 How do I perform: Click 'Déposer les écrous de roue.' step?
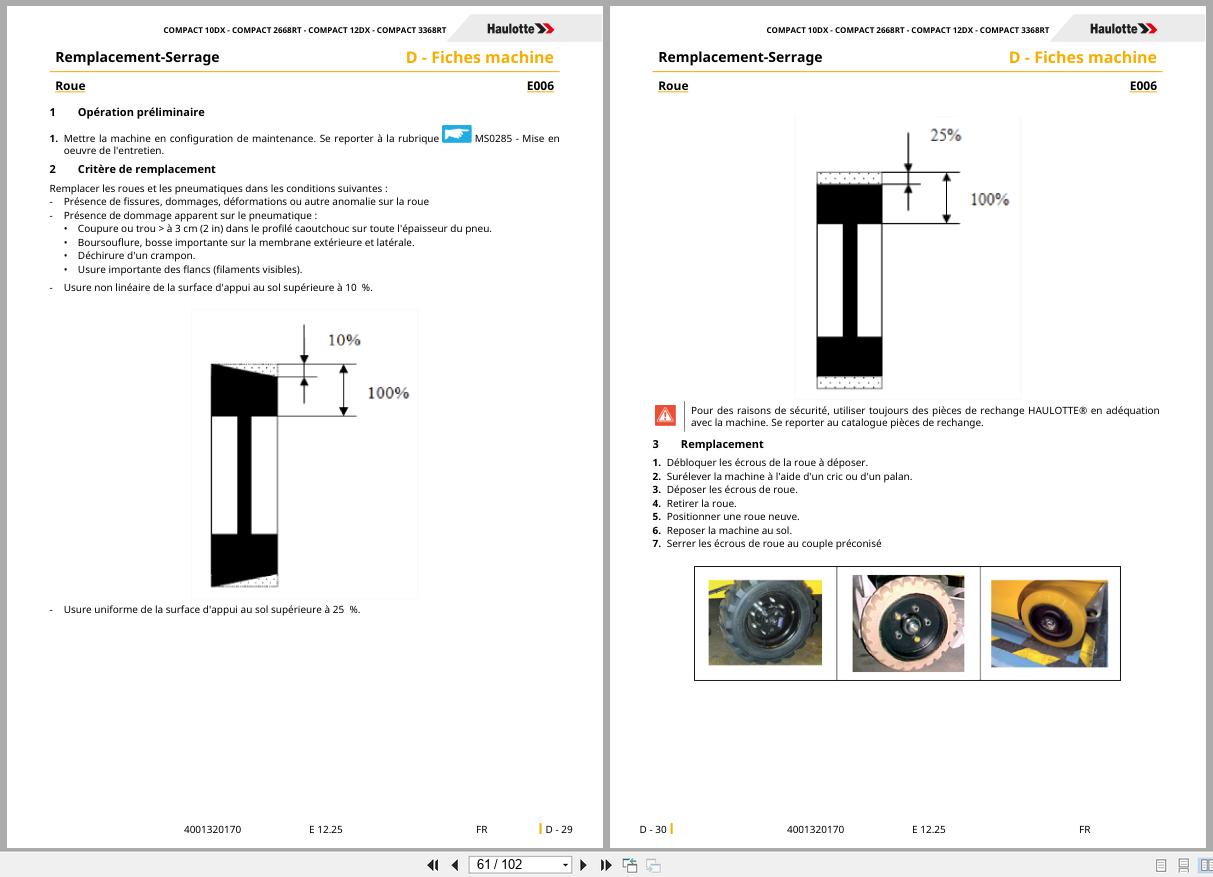[732, 490]
